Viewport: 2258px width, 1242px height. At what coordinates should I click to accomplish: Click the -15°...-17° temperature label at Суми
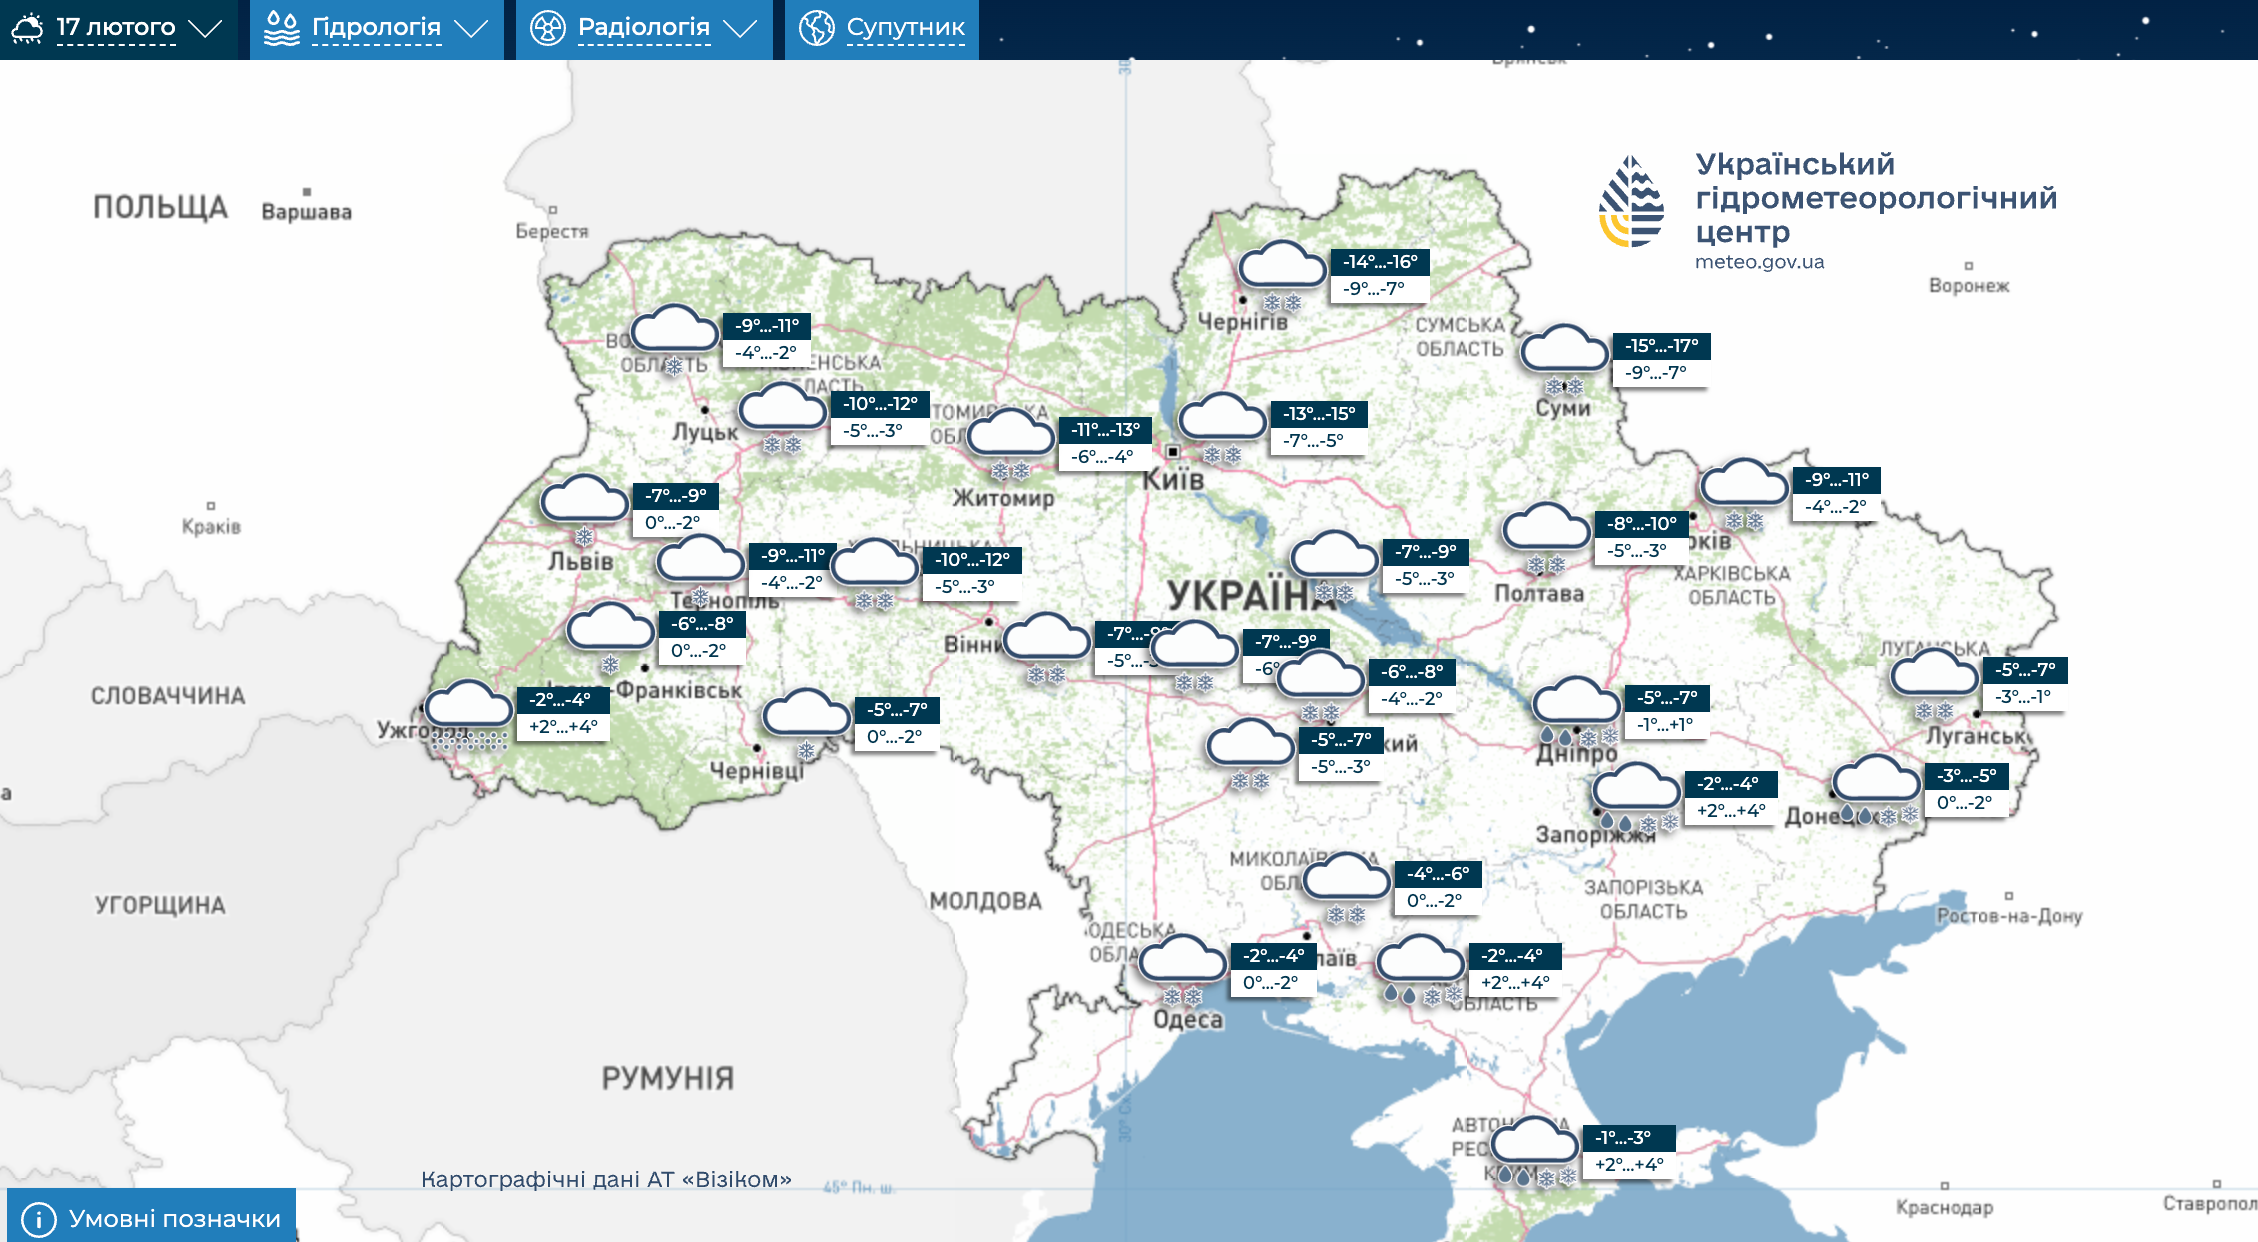pos(1661,346)
